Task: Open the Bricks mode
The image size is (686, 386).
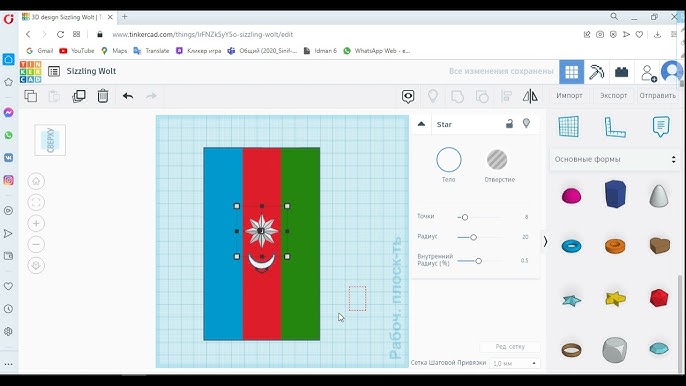Action: (x=621, y=72)
